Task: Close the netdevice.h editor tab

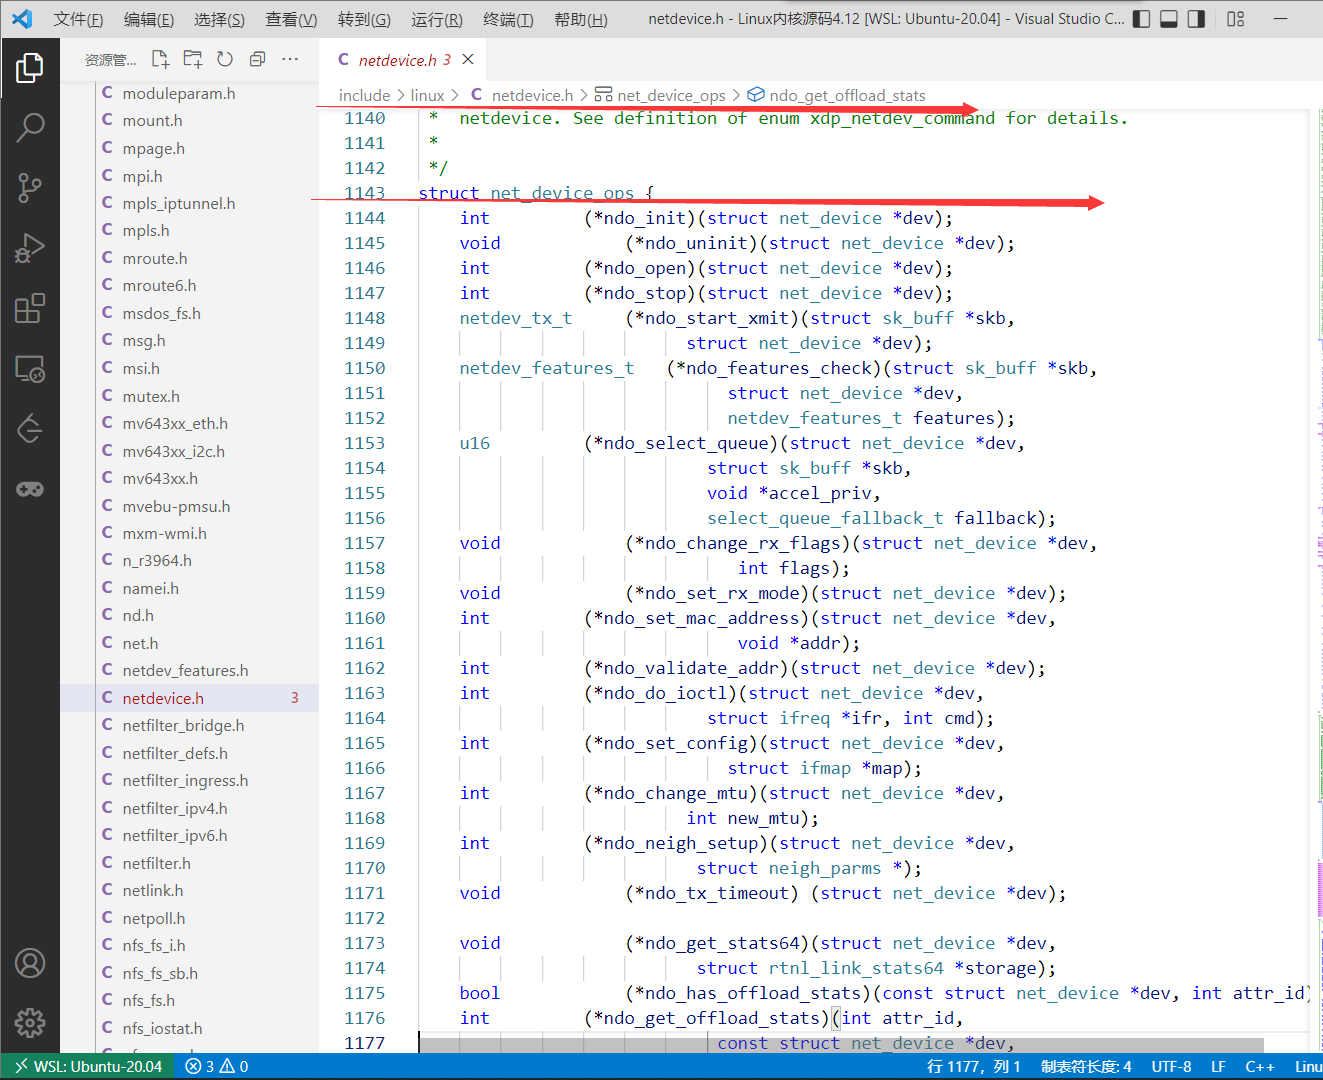Action: click(467, 60)
